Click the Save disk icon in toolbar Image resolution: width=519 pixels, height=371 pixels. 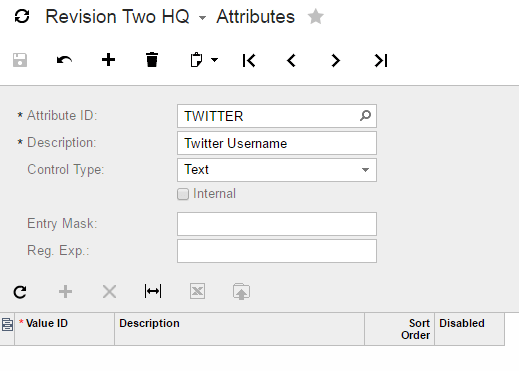tap(20, 60)
